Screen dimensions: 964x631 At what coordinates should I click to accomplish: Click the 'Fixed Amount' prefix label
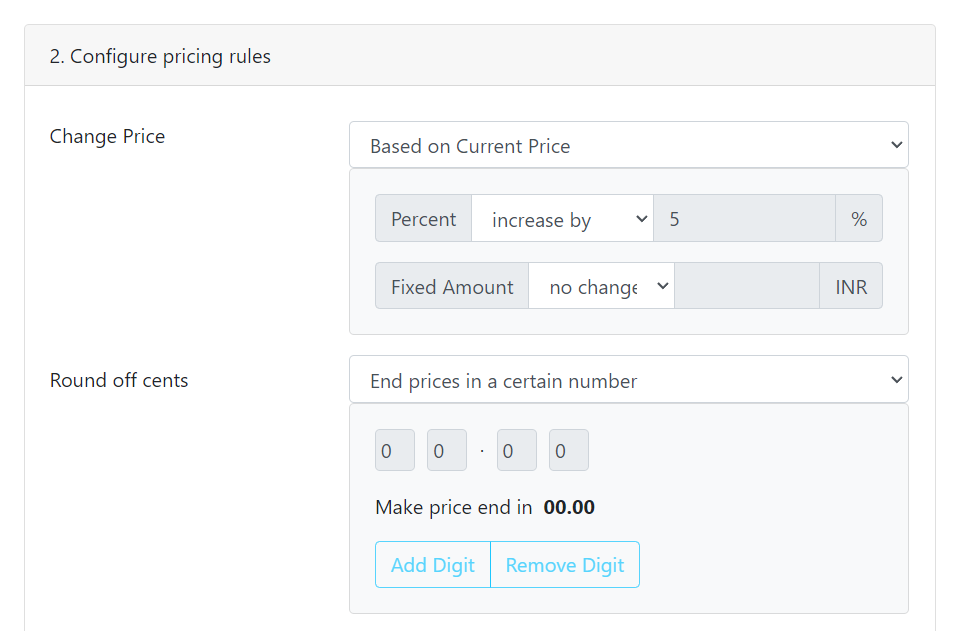coord(452,287)
